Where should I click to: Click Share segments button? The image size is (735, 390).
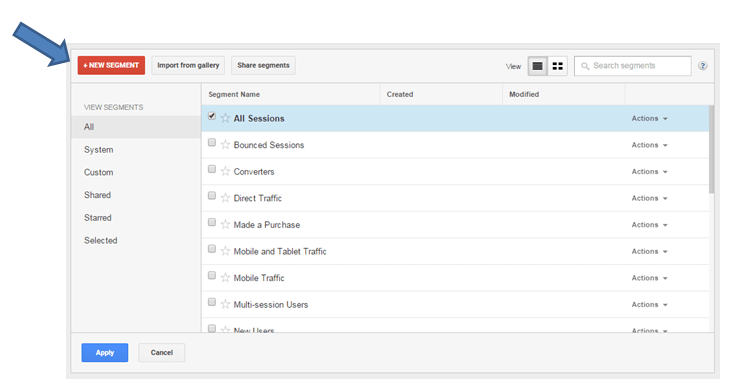(263, 65)
